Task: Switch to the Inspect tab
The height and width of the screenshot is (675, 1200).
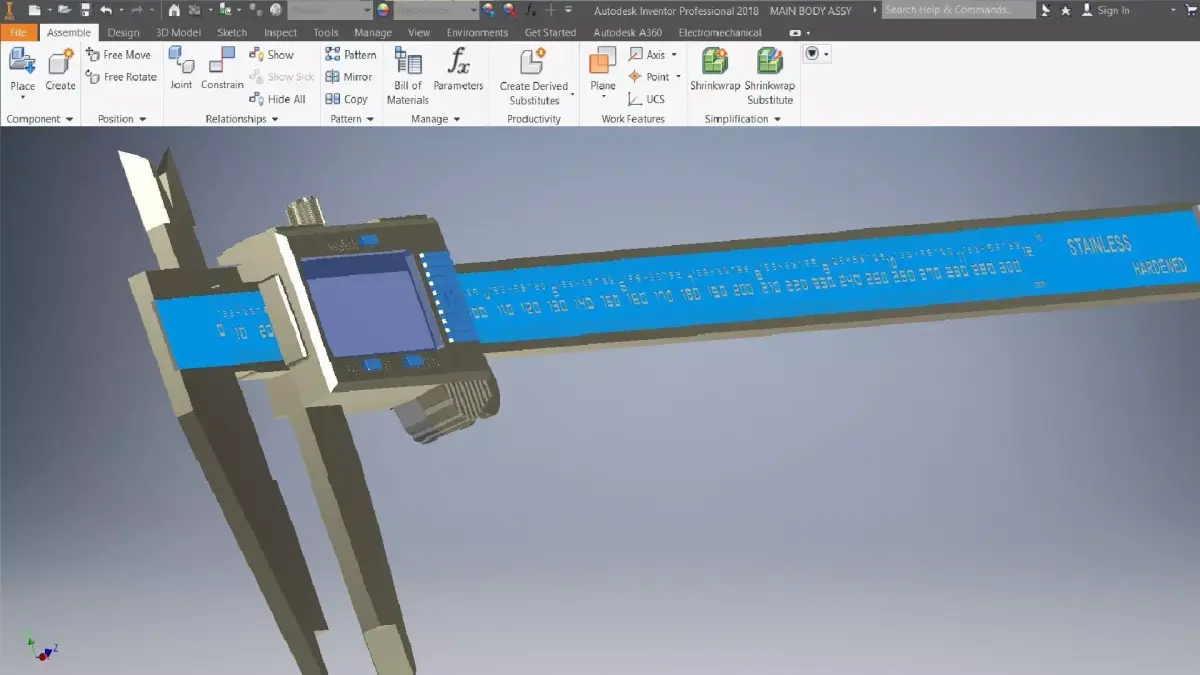Action: click(280, 32)
